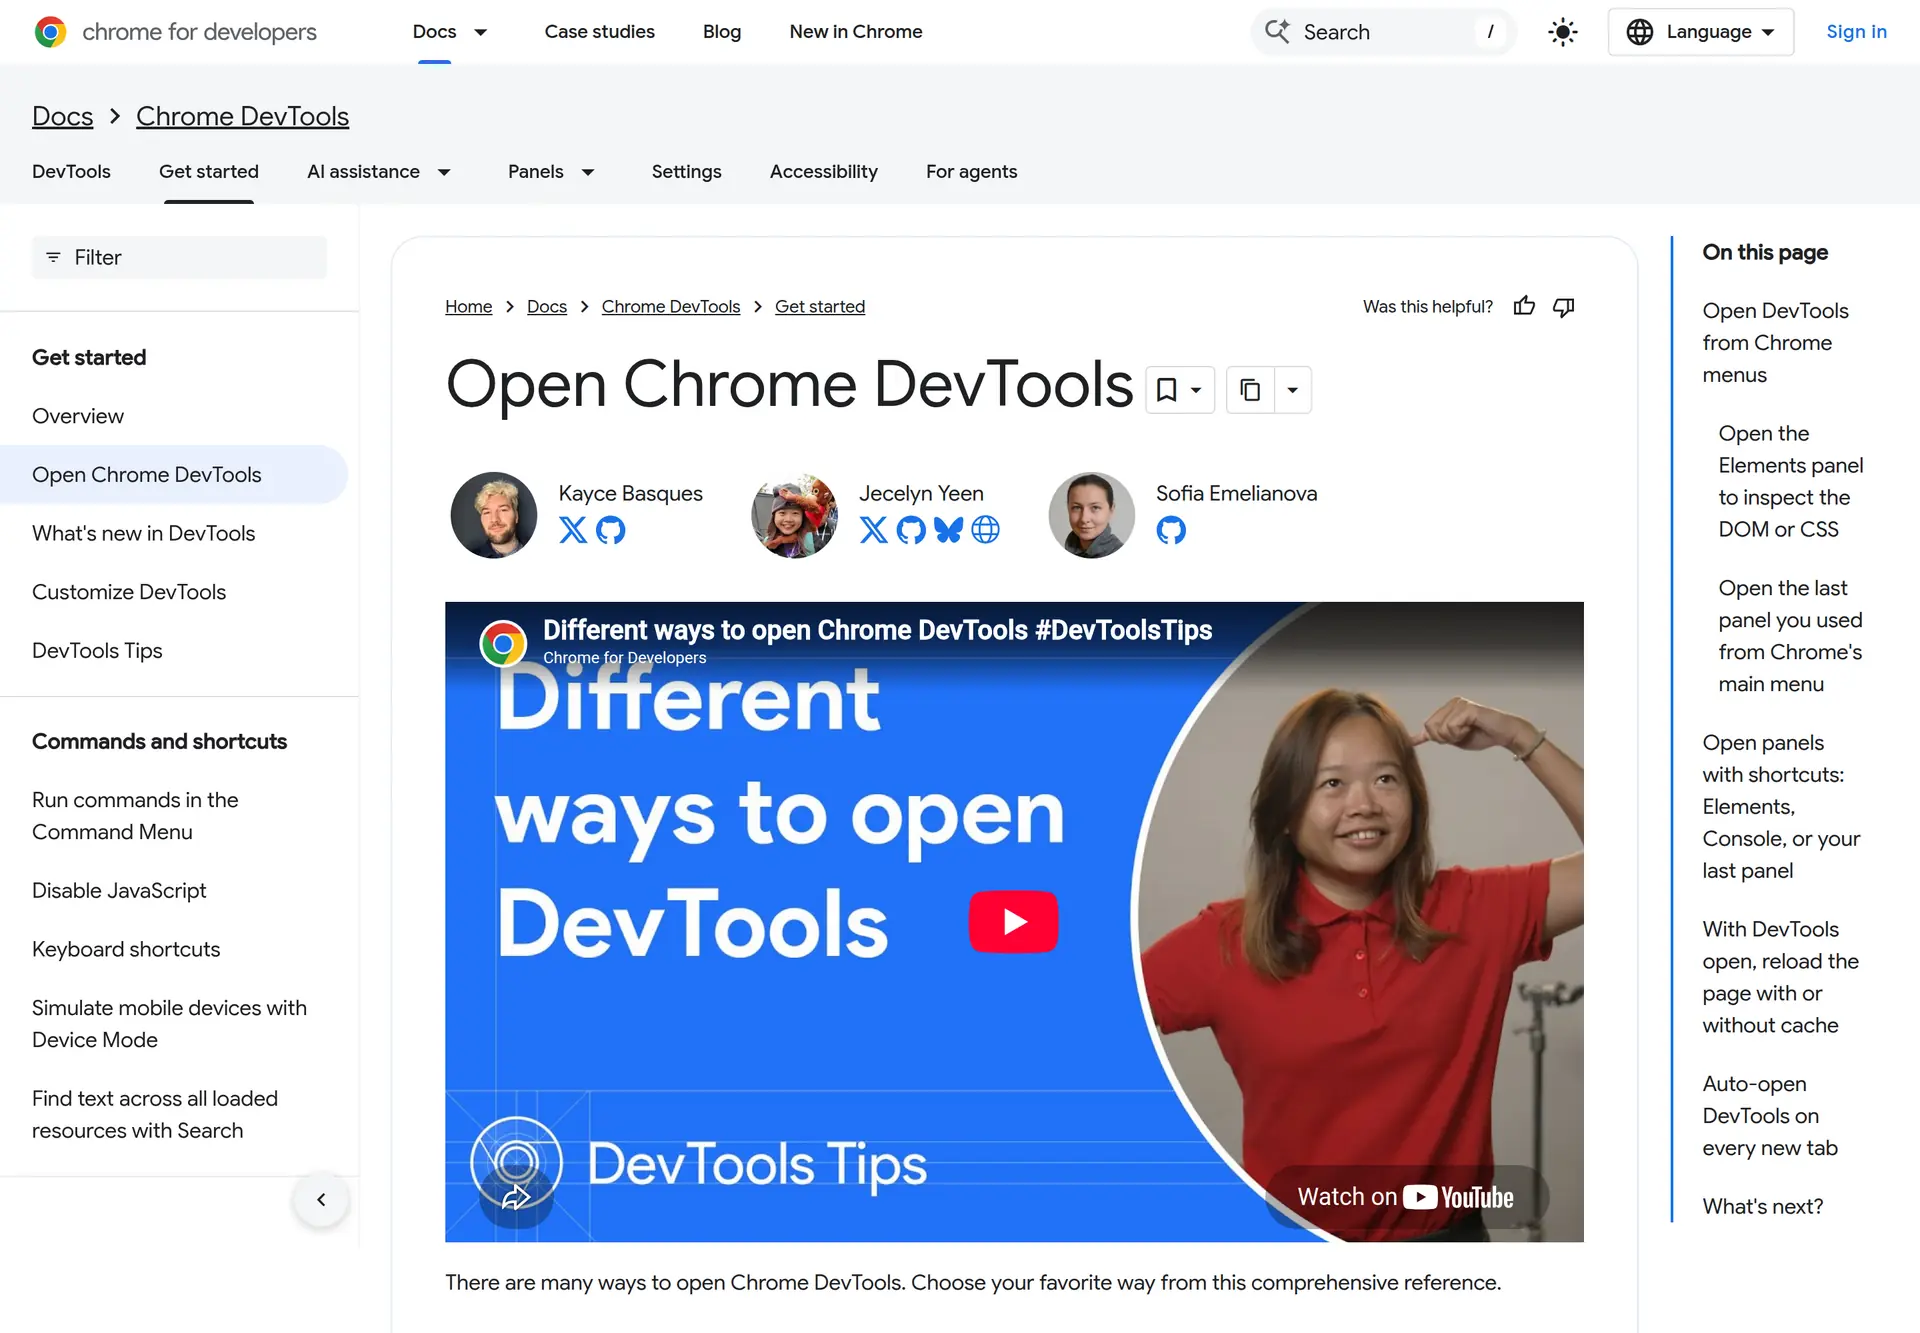This screenshot has width=1920, height=1333.
Task: Open Kayce Basques's GitHub icon
Action: click(611, 530)
